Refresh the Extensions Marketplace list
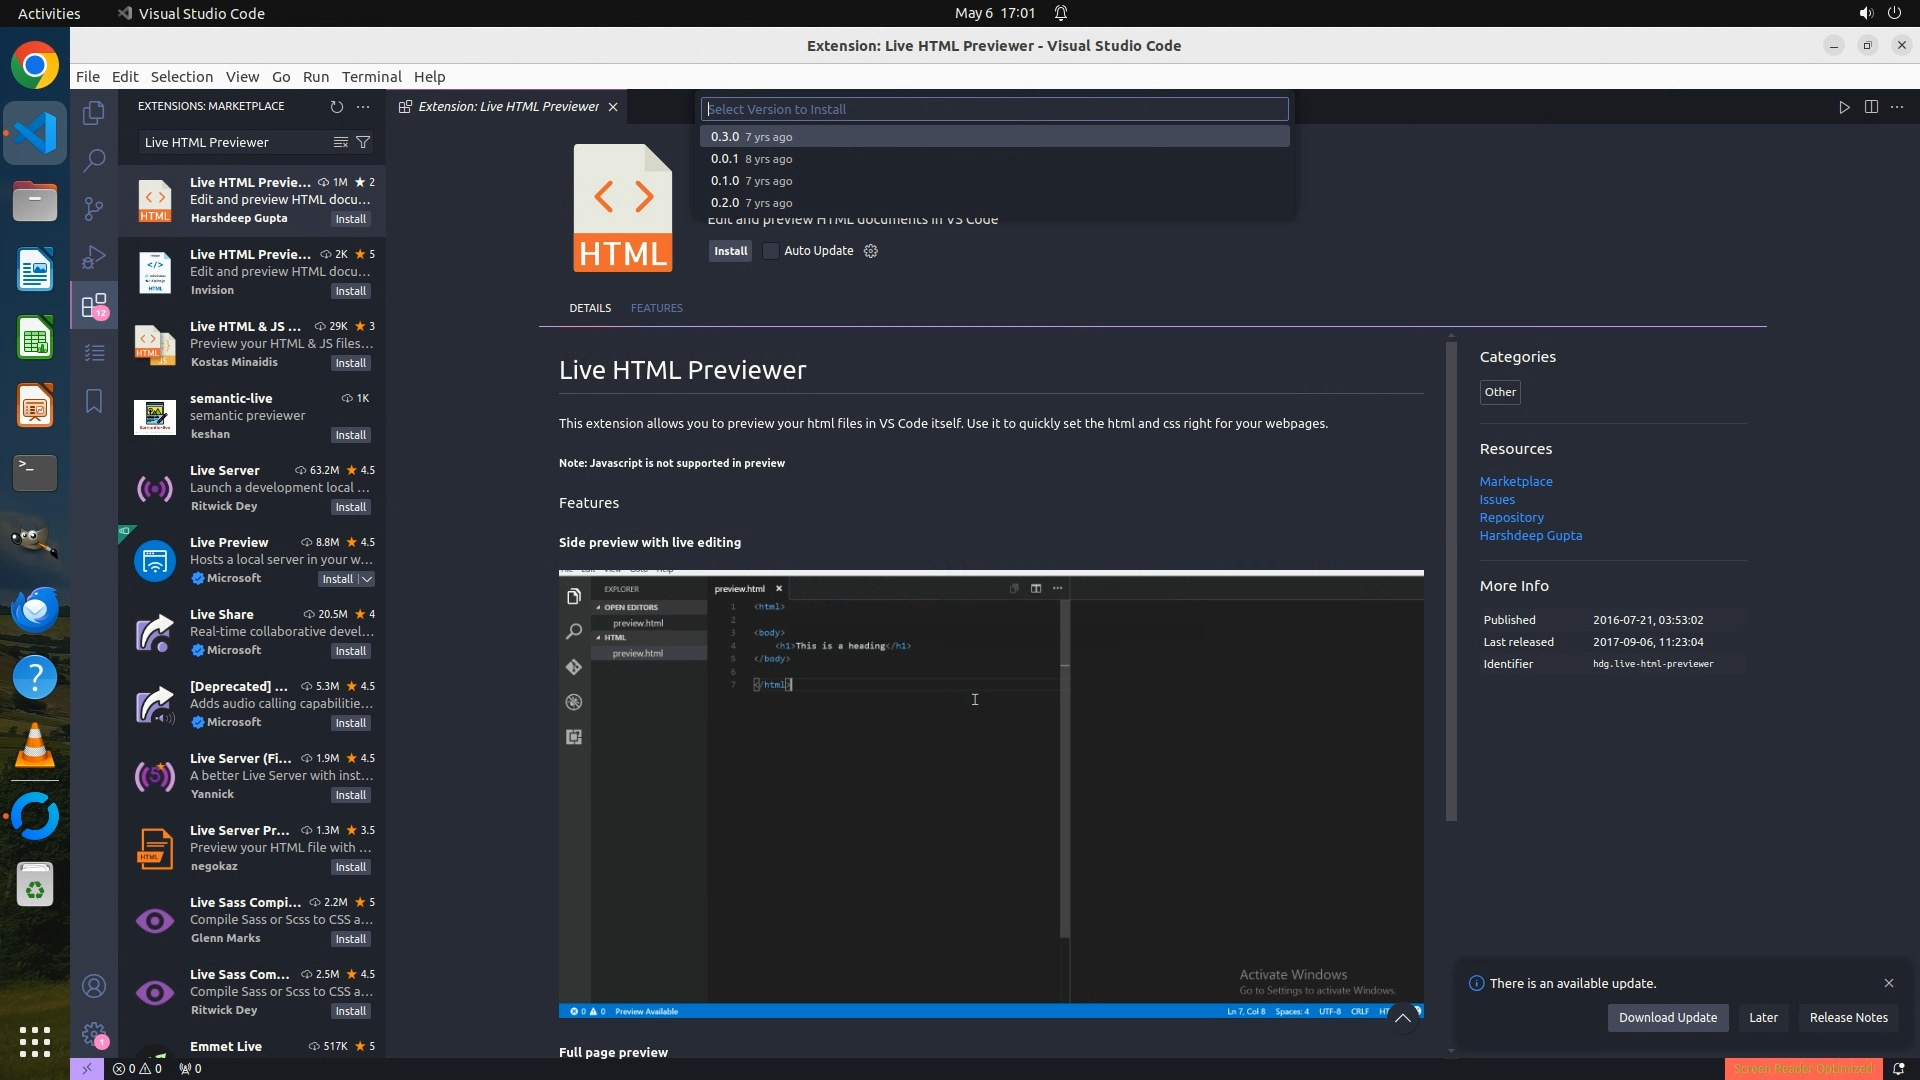 tap(336, 106)
